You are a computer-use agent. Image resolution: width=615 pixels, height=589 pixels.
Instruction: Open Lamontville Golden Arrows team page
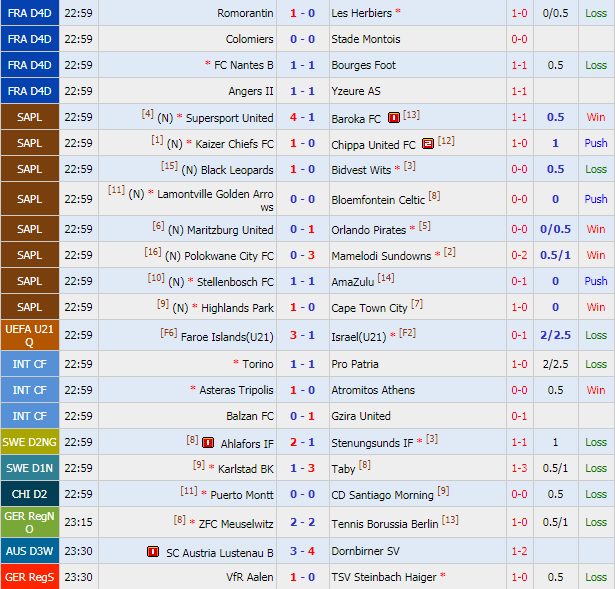tap(215, 200)
